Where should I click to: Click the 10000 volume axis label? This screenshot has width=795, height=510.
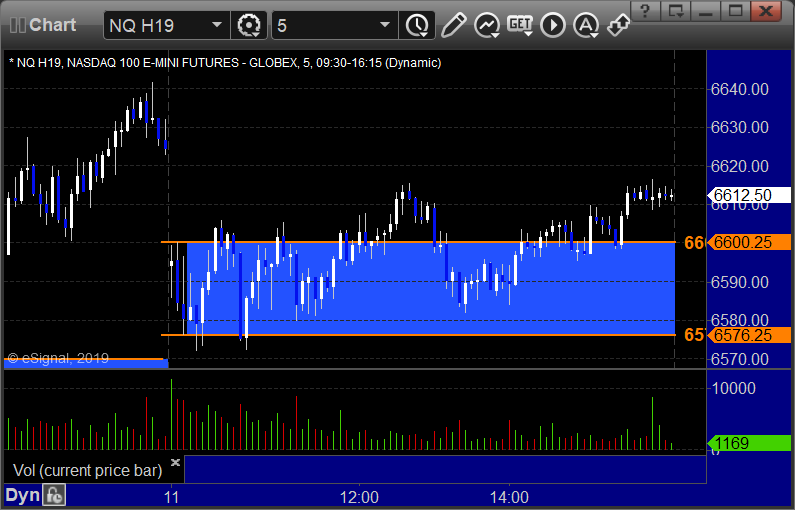click(734, 388)
